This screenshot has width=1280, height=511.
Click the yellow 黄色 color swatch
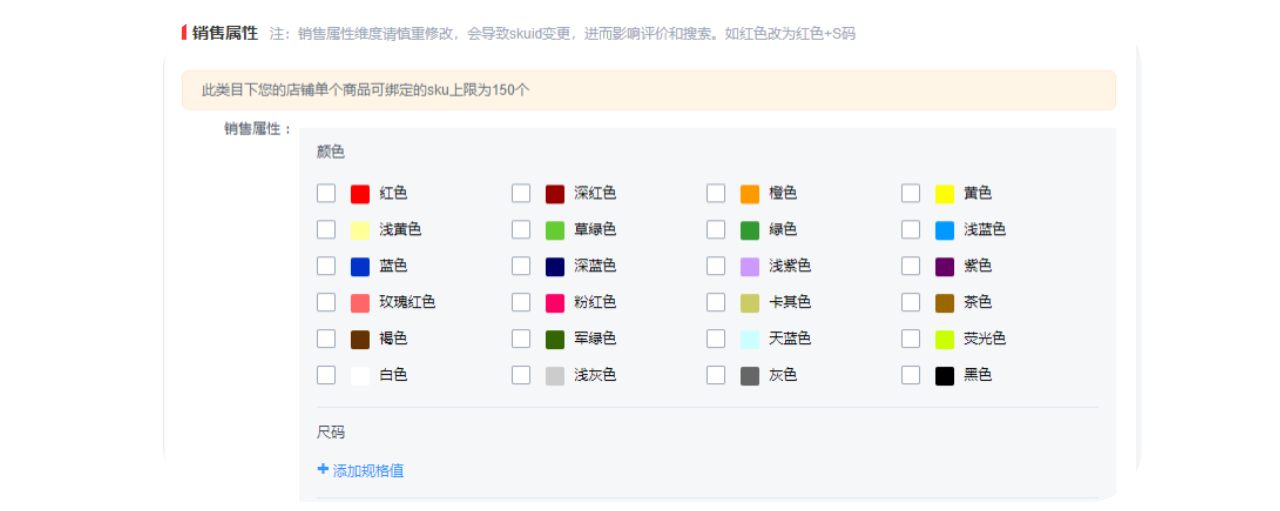coord(944,194)
